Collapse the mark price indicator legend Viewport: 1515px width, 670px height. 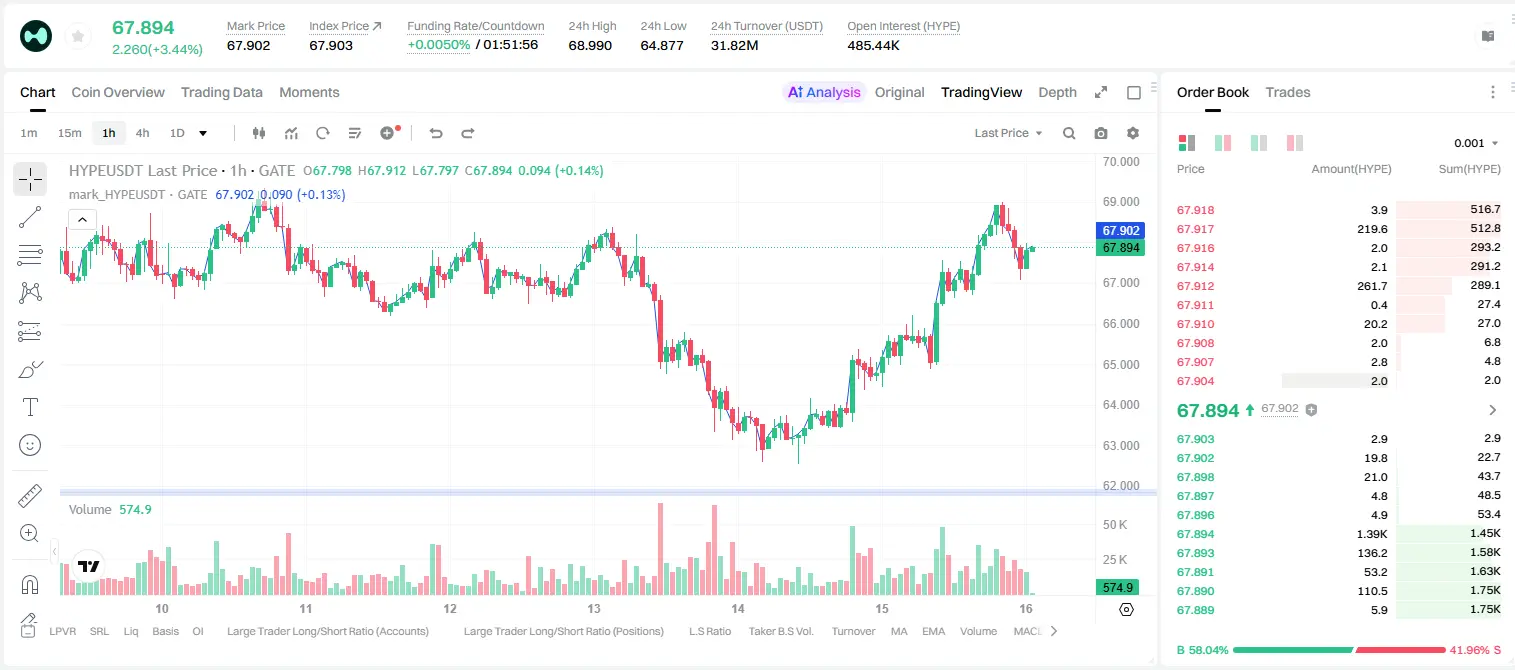[82, 219]
